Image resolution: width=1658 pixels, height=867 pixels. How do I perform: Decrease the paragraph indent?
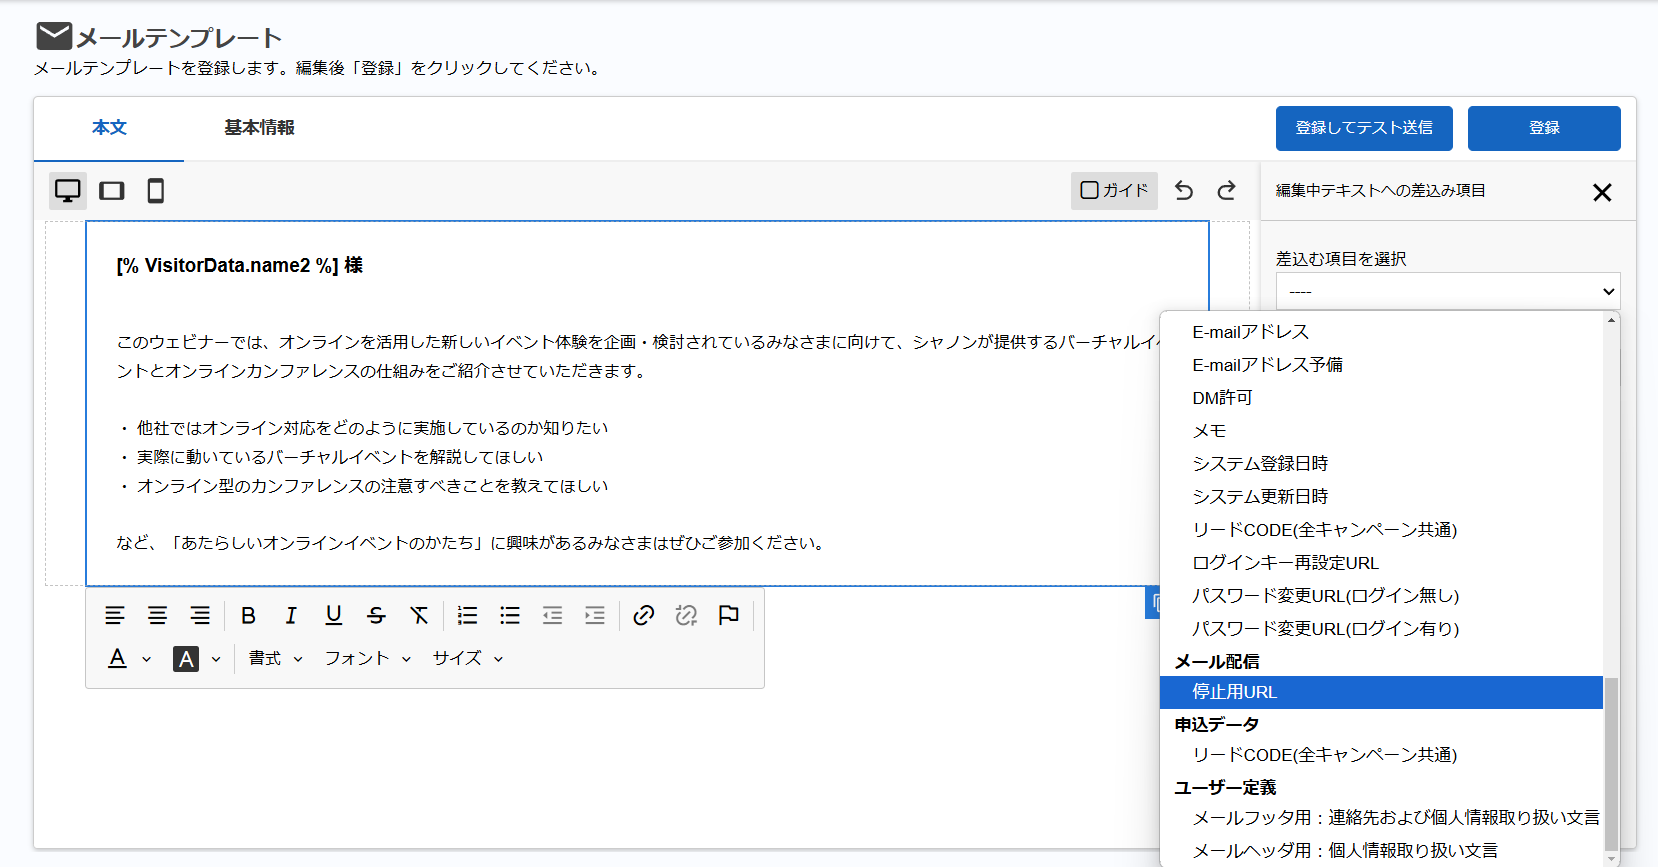552,616
